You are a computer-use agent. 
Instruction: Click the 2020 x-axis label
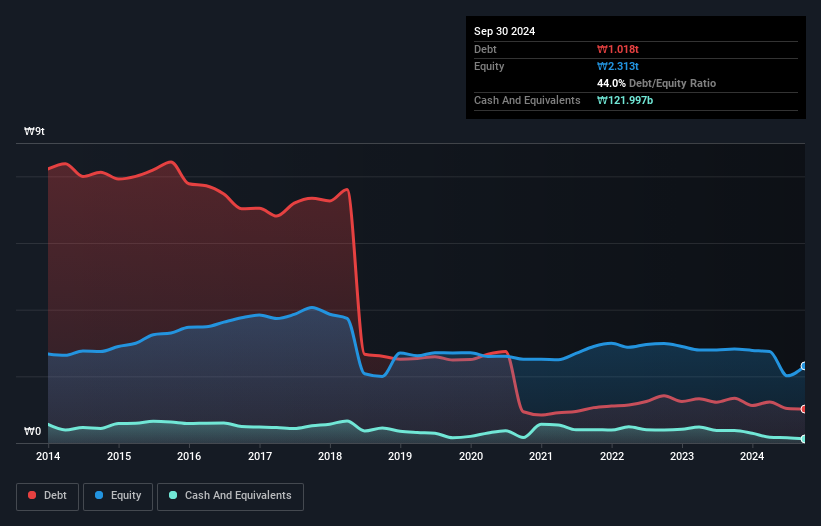(x=471, y=456)
